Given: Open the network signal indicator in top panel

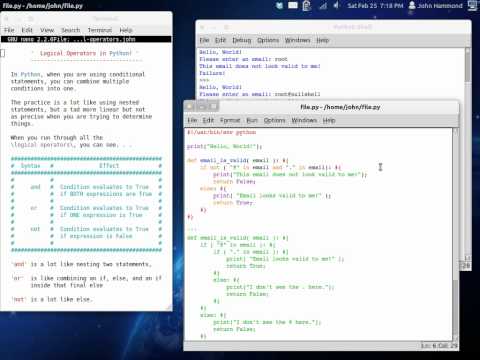Looking at the screenshot, I should point(323,6).
